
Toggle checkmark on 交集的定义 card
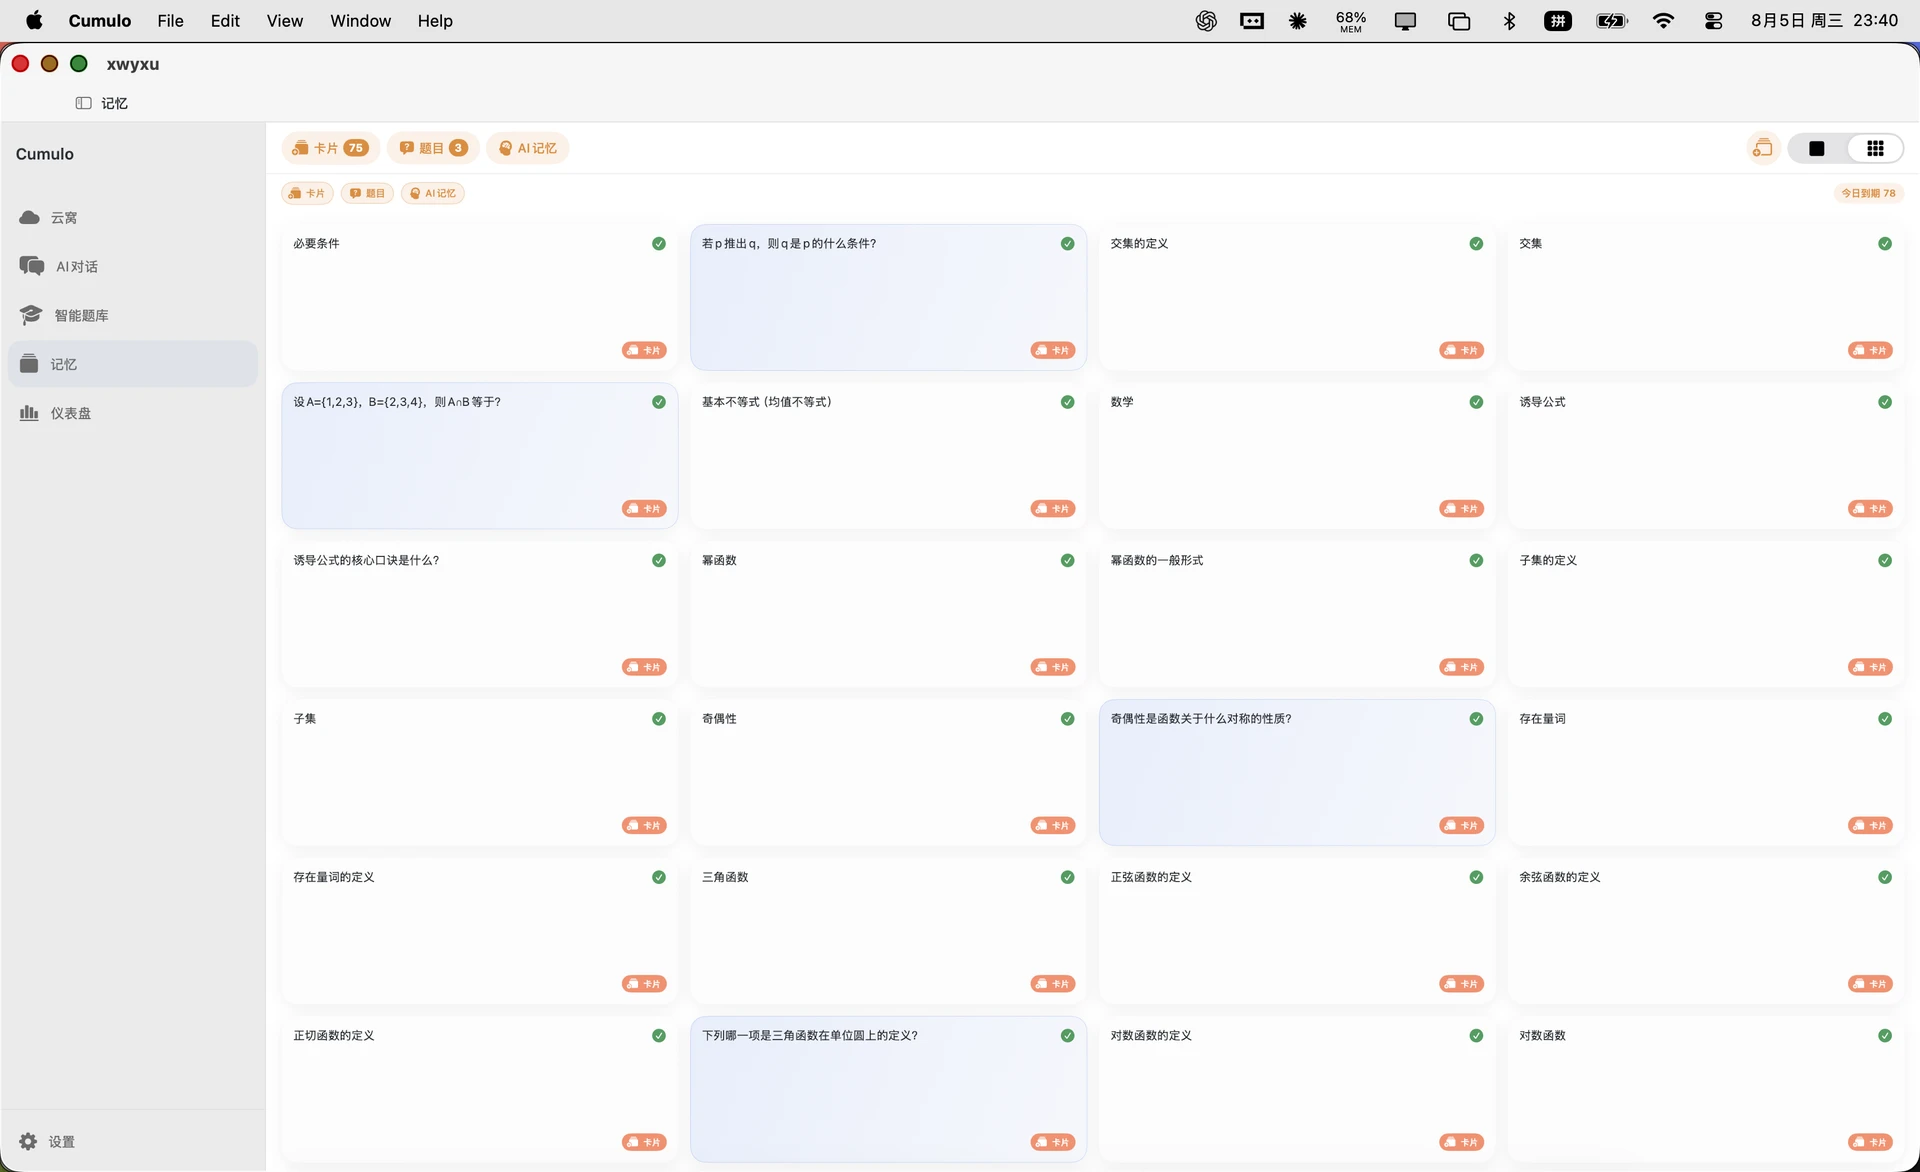tap(1476, 243)
